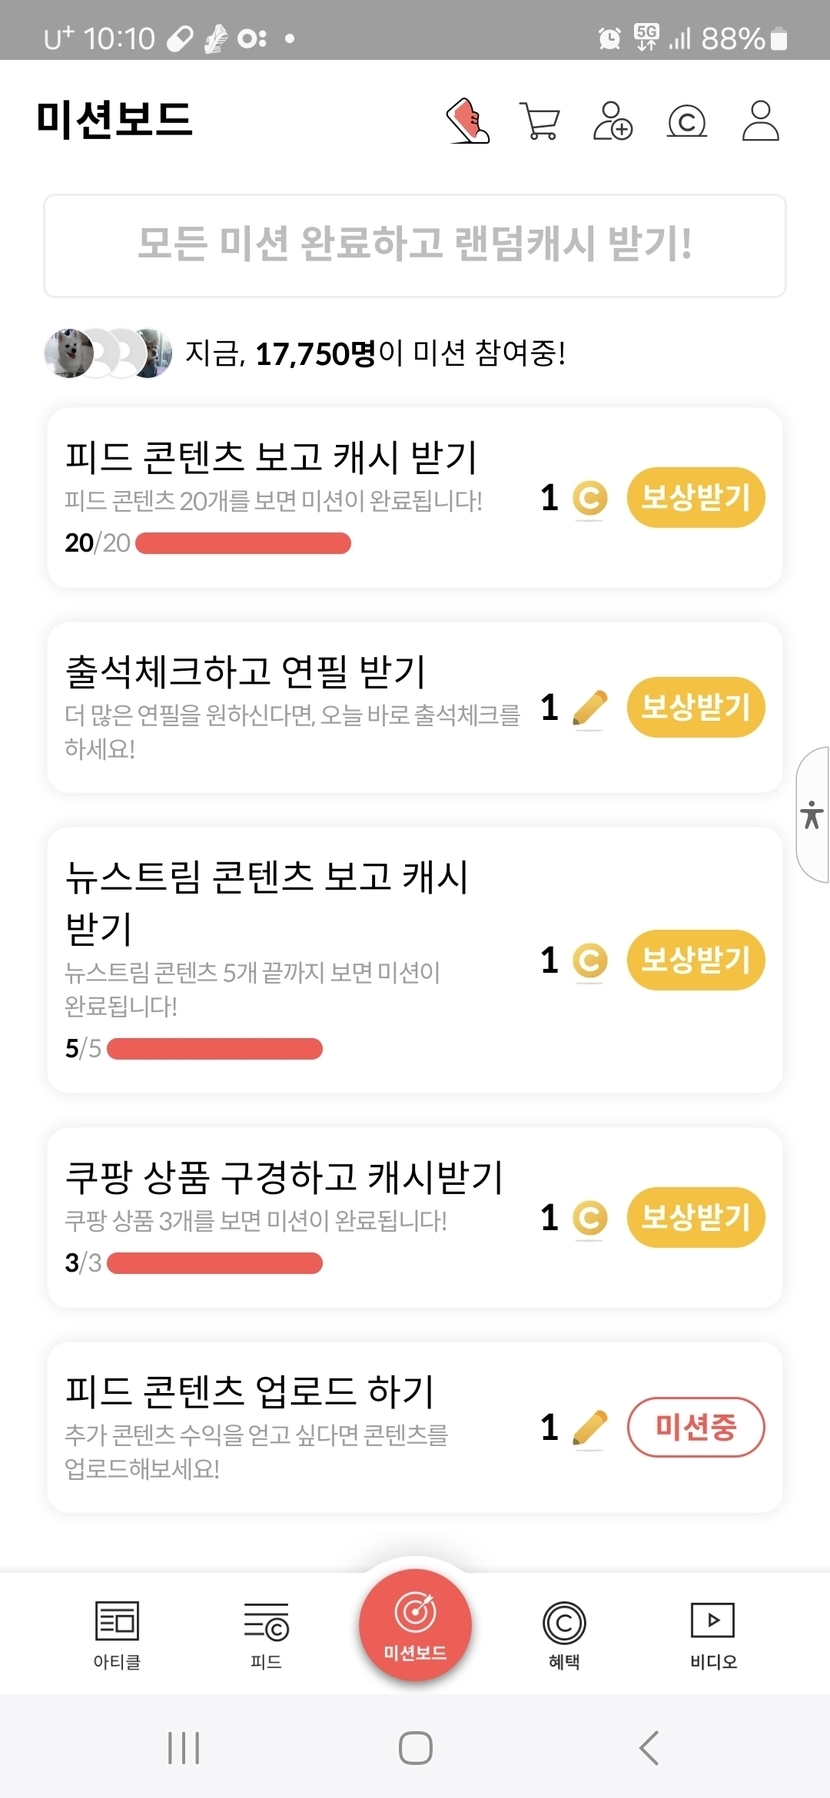Open the 비디오 tab
Screen dimensions: 830x1798
click(x=713, y=1634)
